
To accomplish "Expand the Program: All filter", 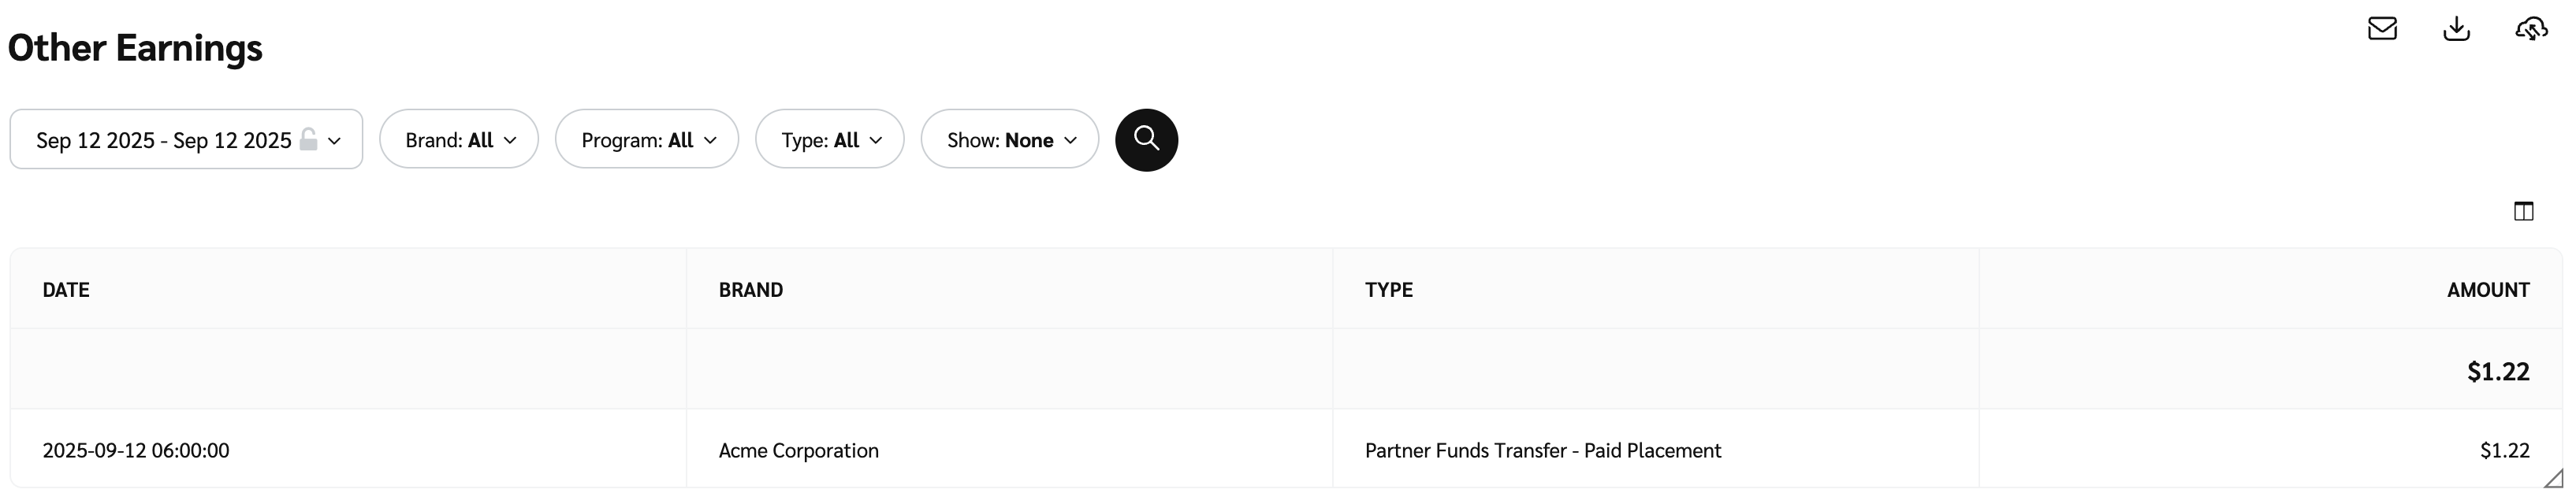I will (x=647, y=140).
